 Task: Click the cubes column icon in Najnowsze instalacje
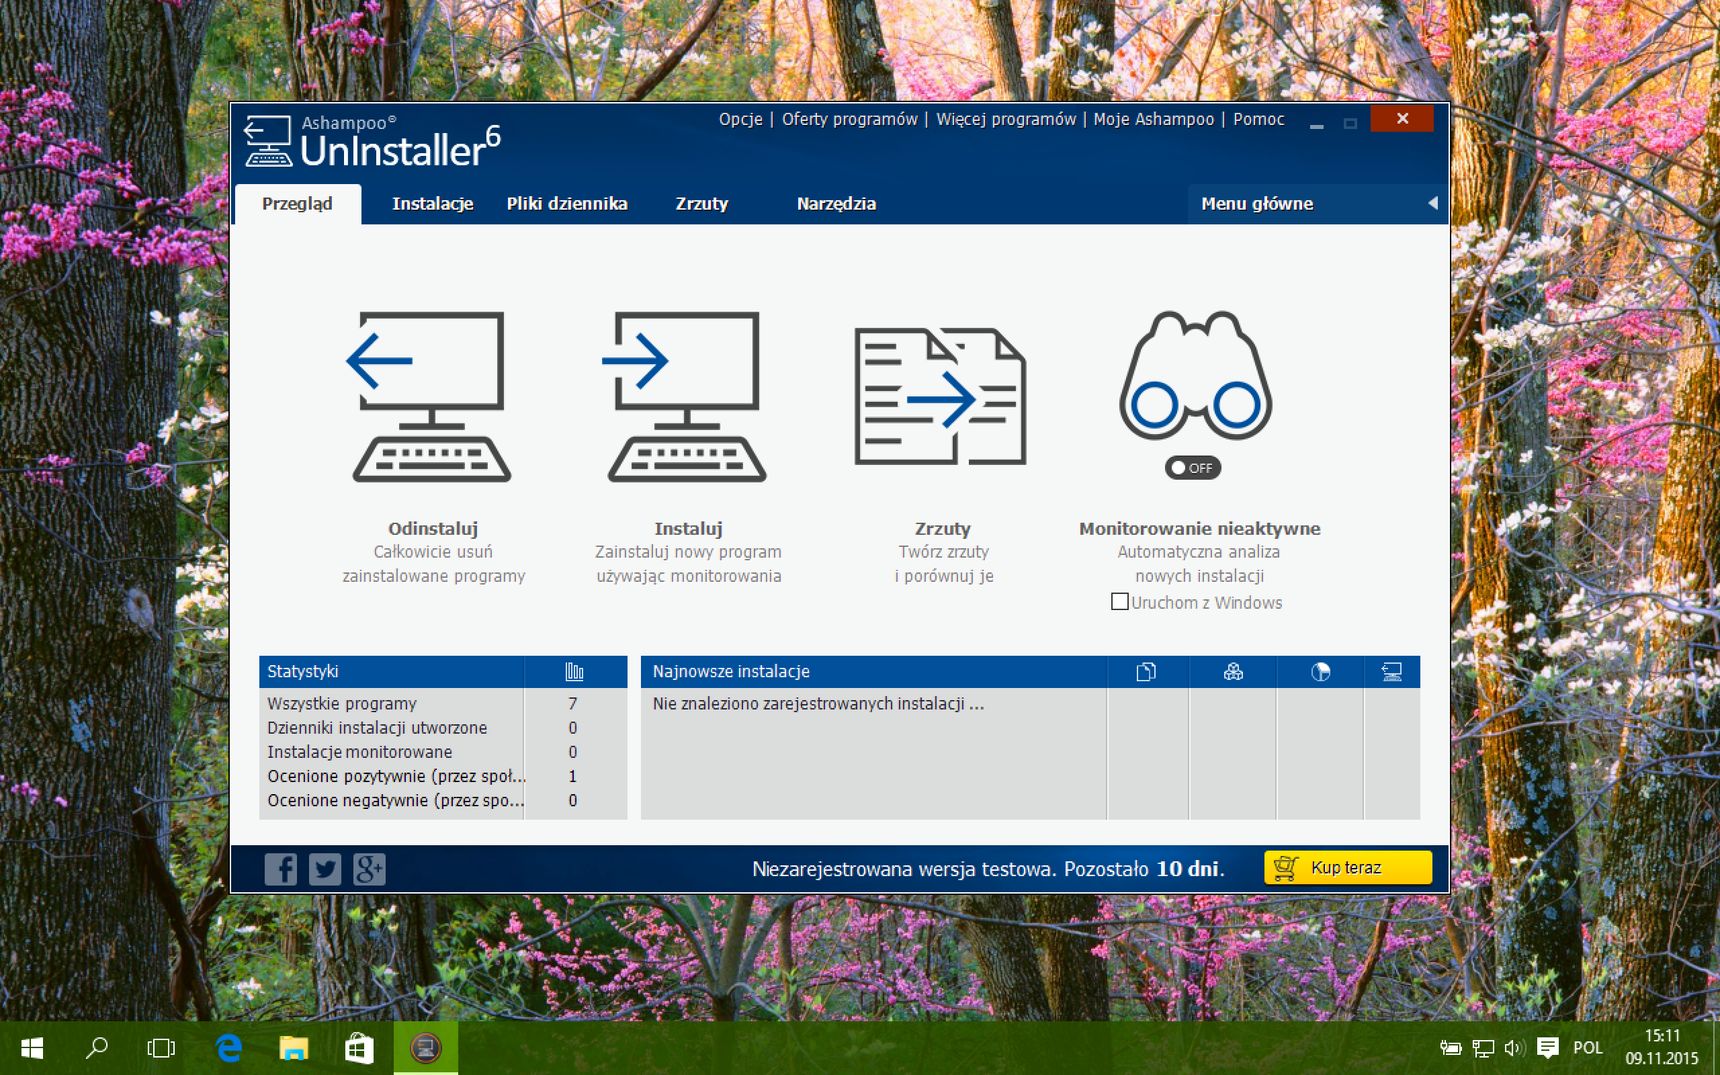tap(1233, 672)
